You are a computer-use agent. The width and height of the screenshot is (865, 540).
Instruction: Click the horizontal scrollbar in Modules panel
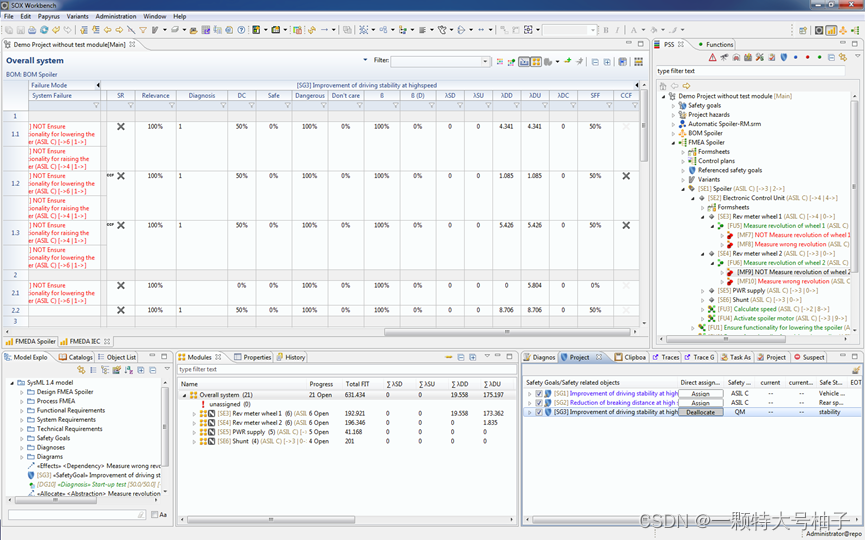click(x=270, y=520)
